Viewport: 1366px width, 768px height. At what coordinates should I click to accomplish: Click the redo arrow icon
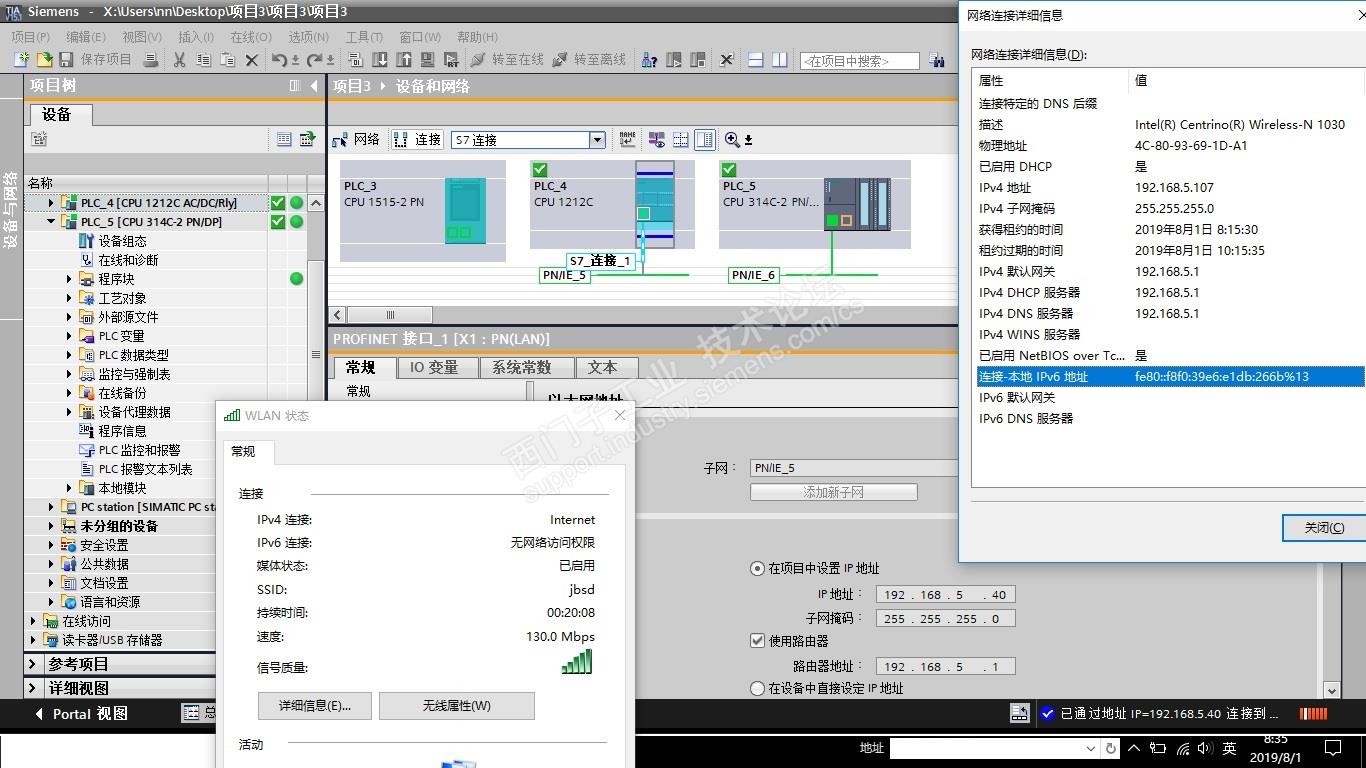314,60
